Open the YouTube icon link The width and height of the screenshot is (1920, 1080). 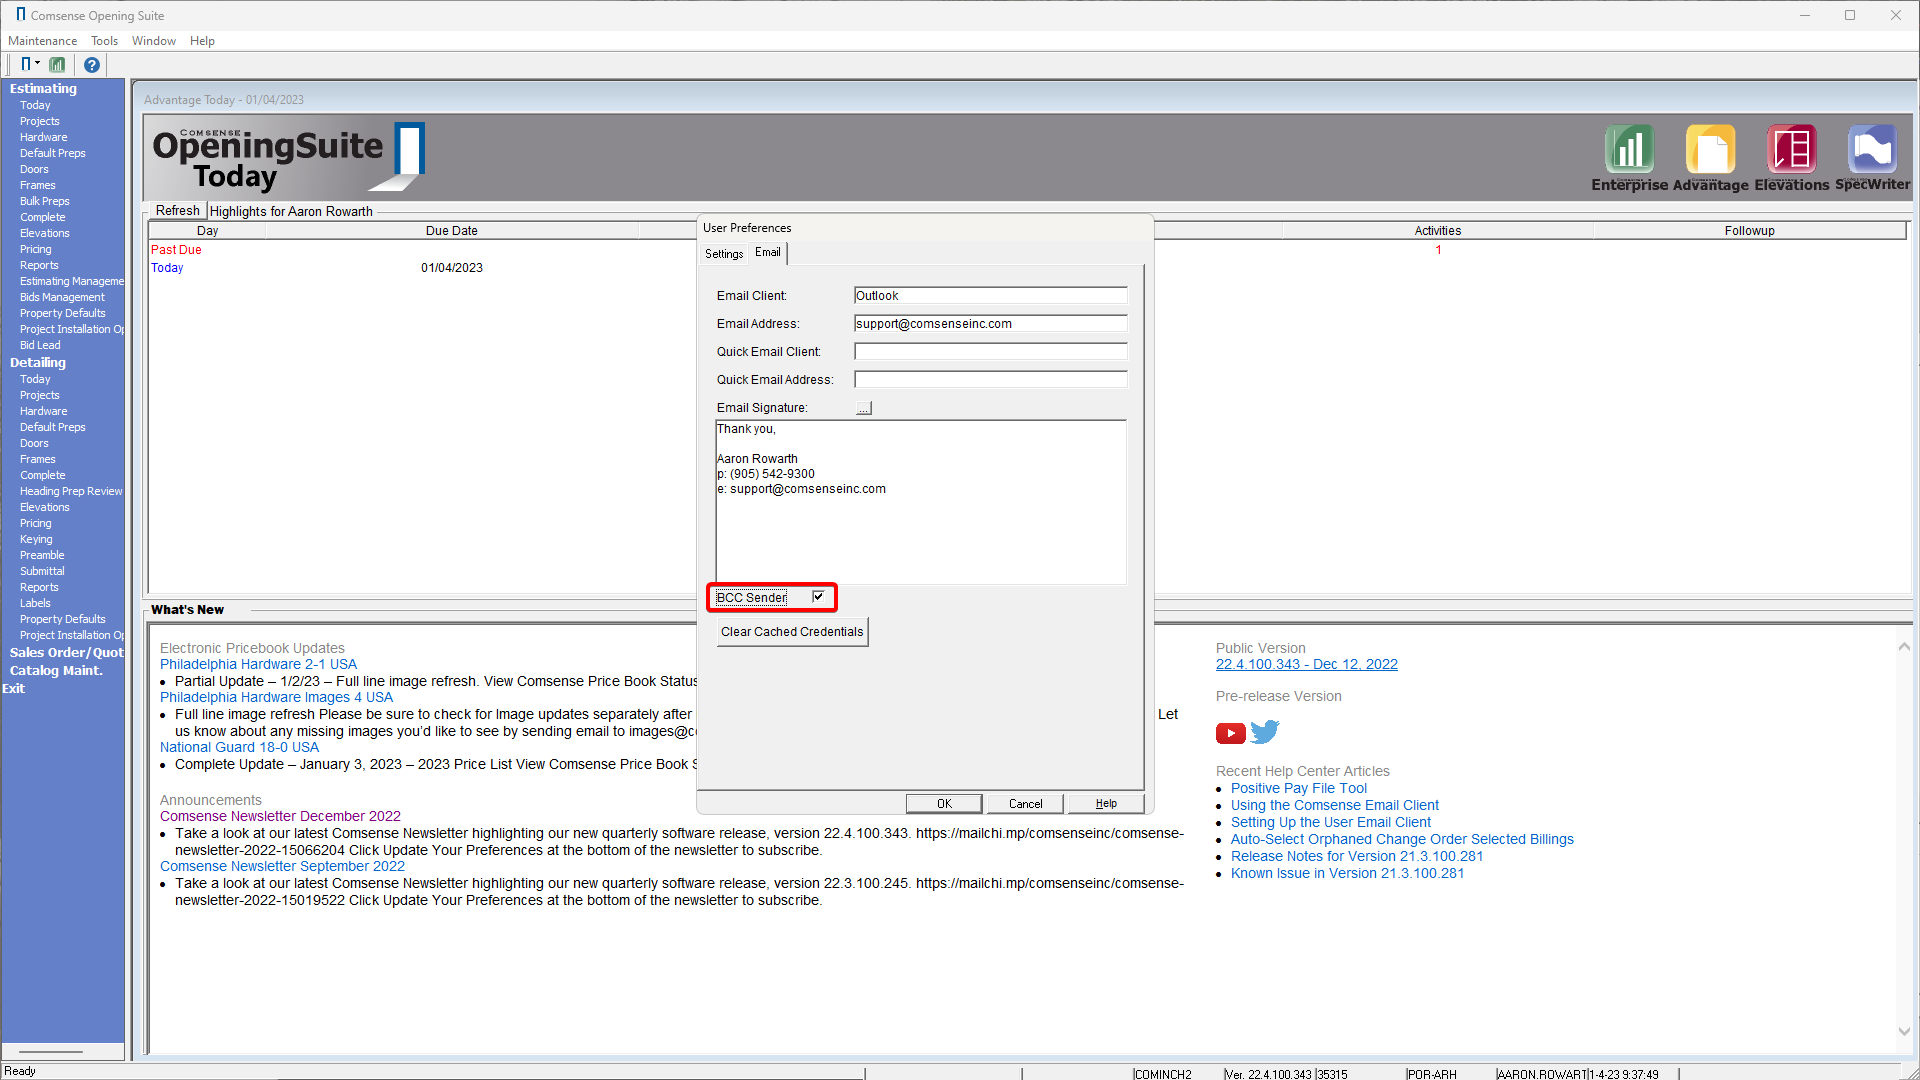[x=1230, y=733]
